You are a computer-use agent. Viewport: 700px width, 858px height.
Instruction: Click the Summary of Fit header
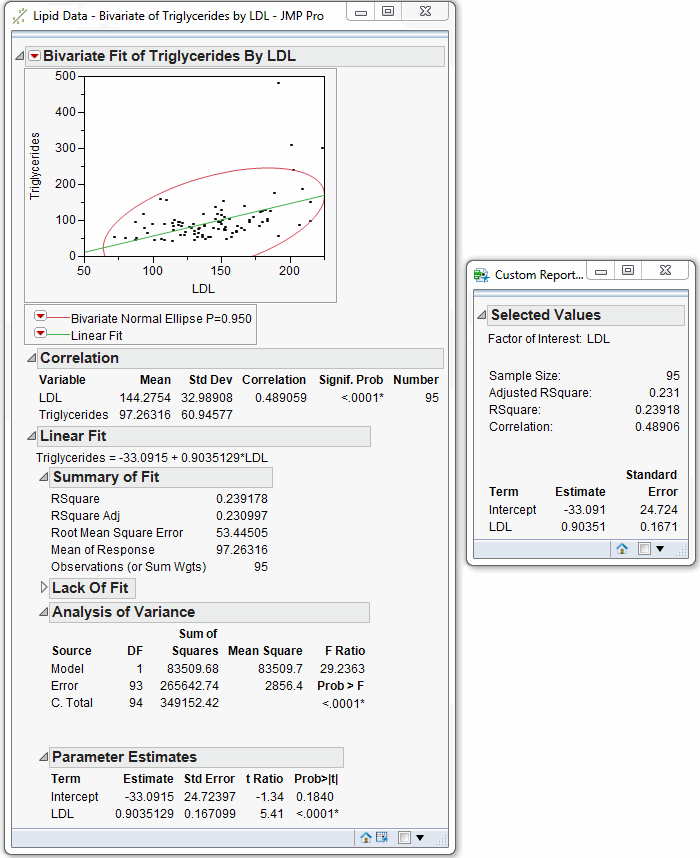click(106, 477)
